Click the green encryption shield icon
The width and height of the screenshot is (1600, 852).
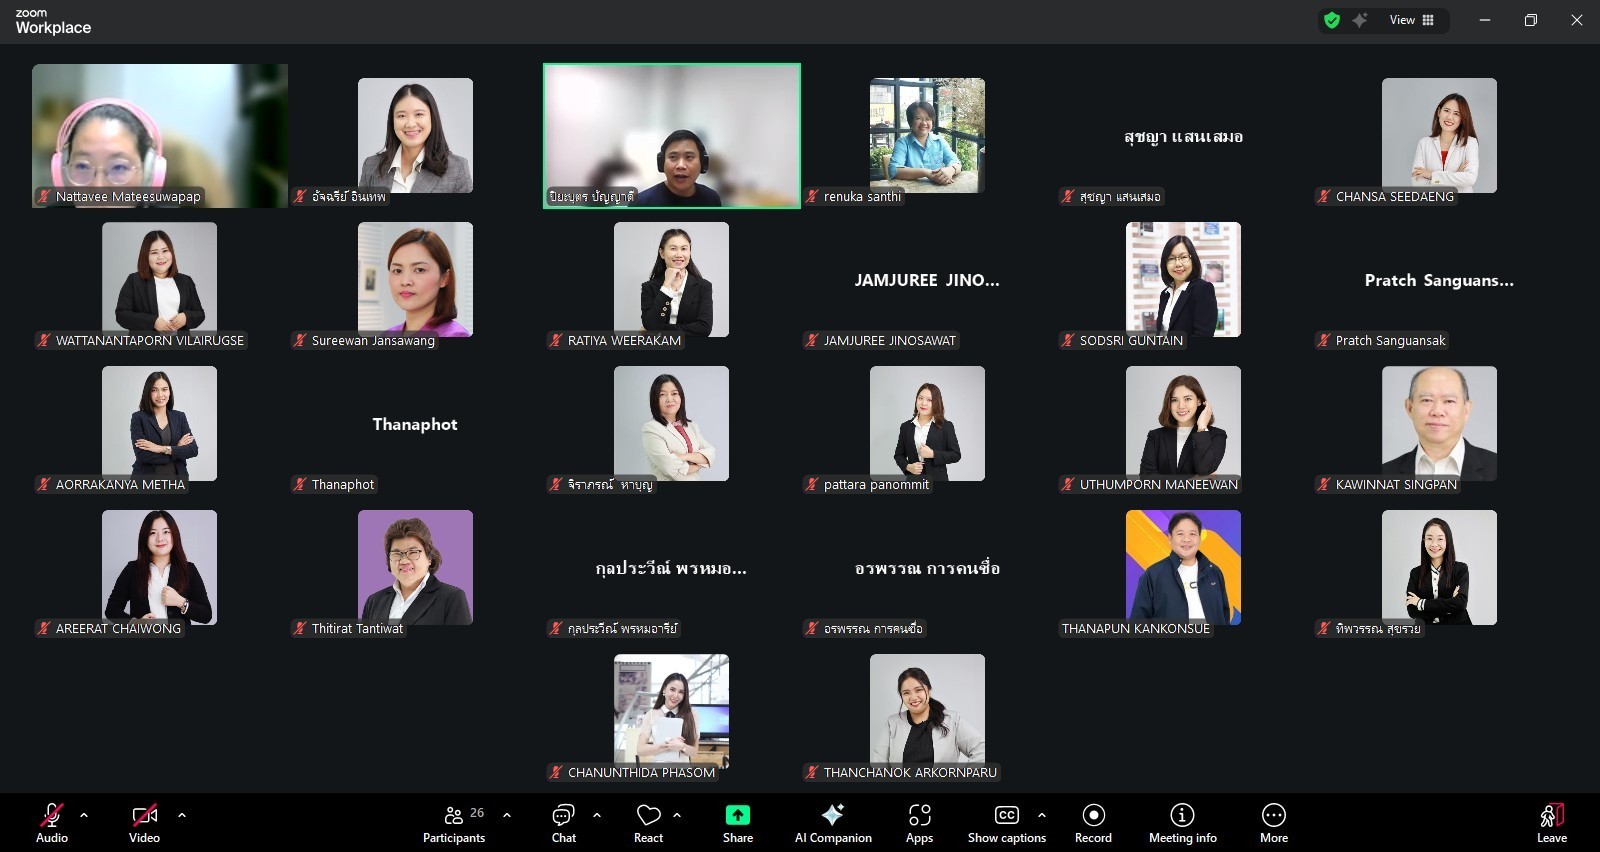[1332, 20]
